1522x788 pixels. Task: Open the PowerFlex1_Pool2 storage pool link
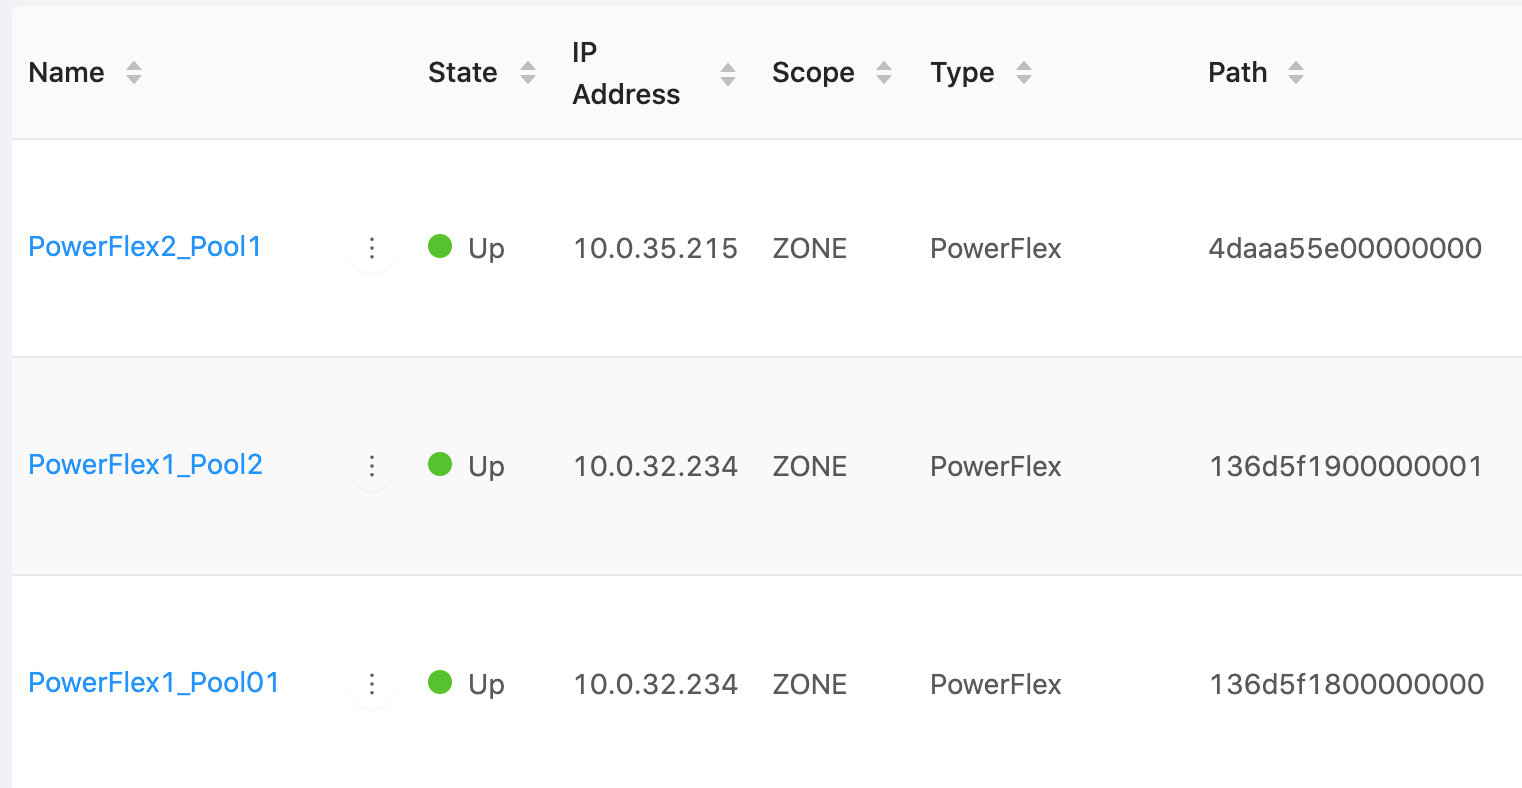[x=145, y=465]
